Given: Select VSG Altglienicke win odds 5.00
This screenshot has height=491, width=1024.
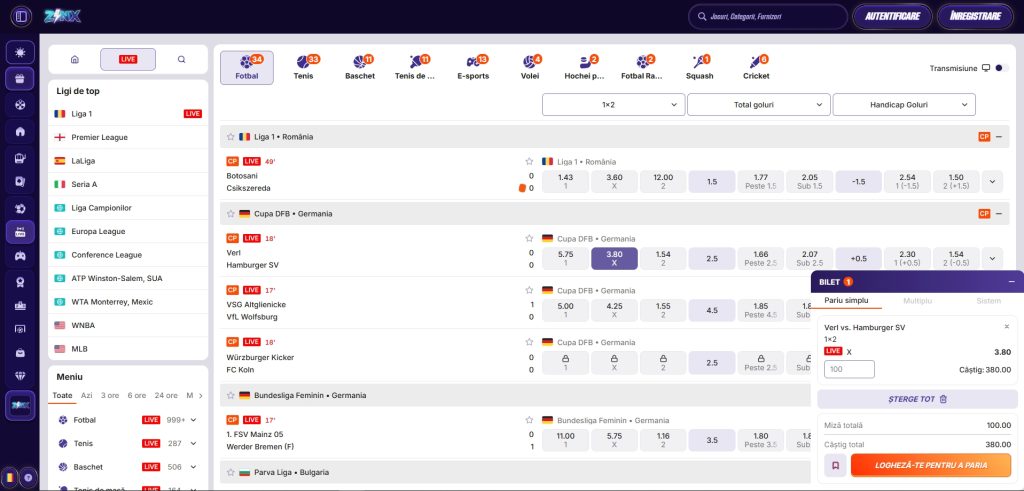Looking at the screenshot, I should [x=566, y=310].
